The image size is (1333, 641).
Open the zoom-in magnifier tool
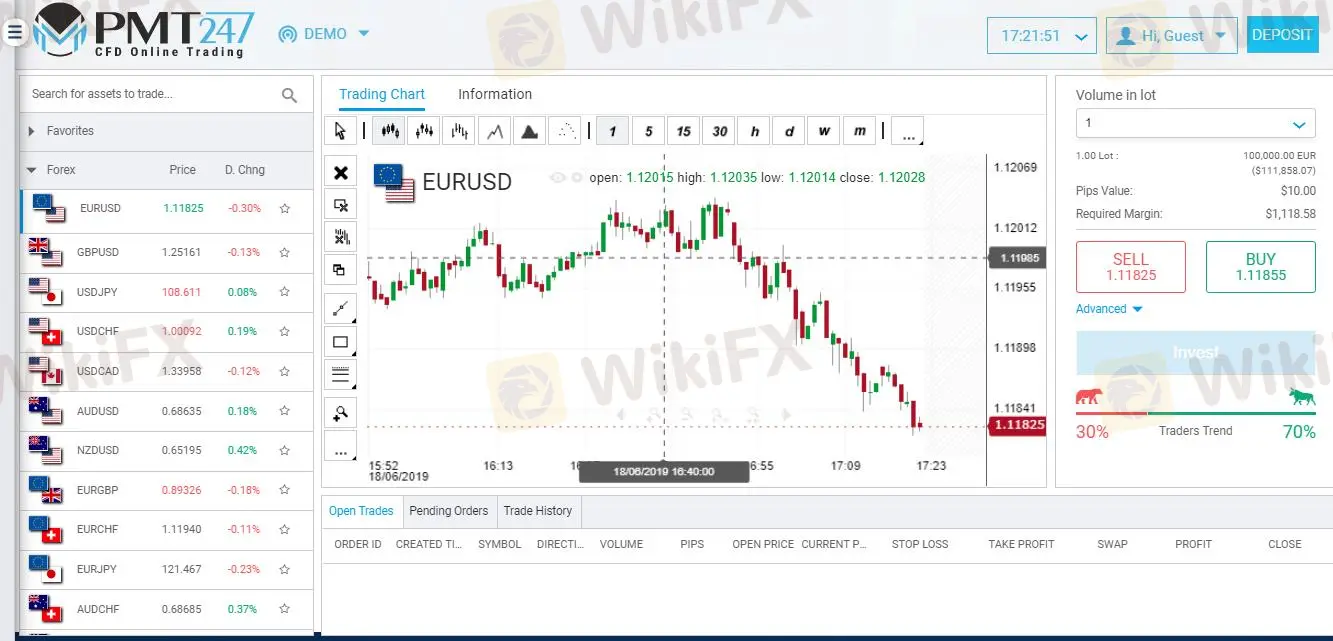tap(340, 411)
